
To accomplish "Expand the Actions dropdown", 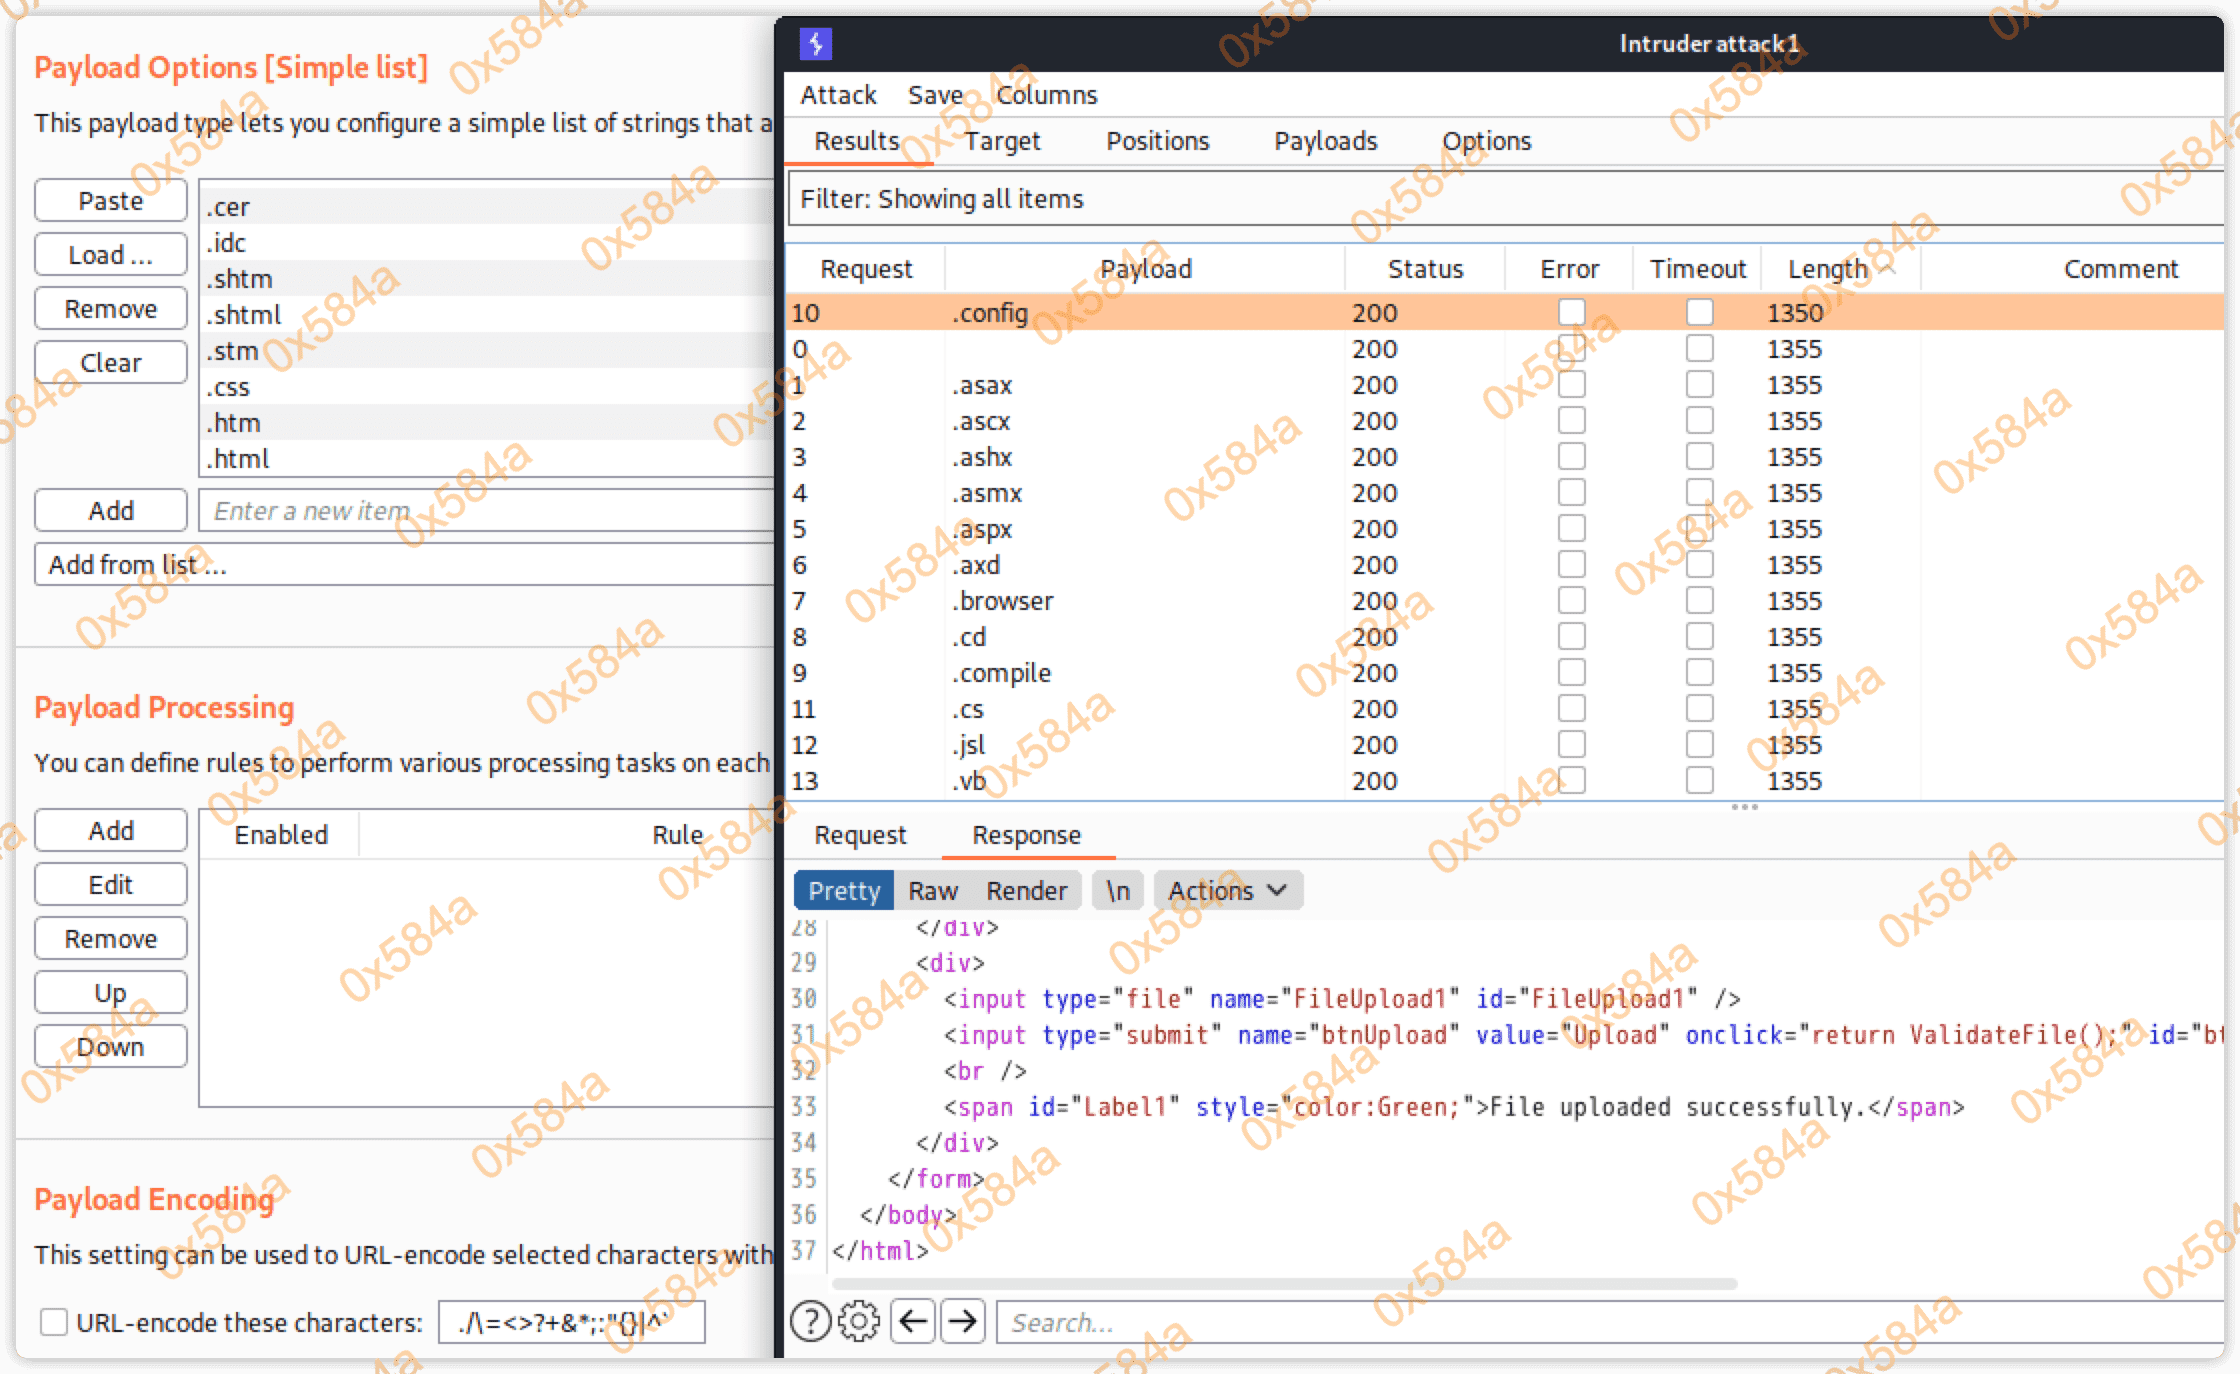I will (x=1227, y=890).
